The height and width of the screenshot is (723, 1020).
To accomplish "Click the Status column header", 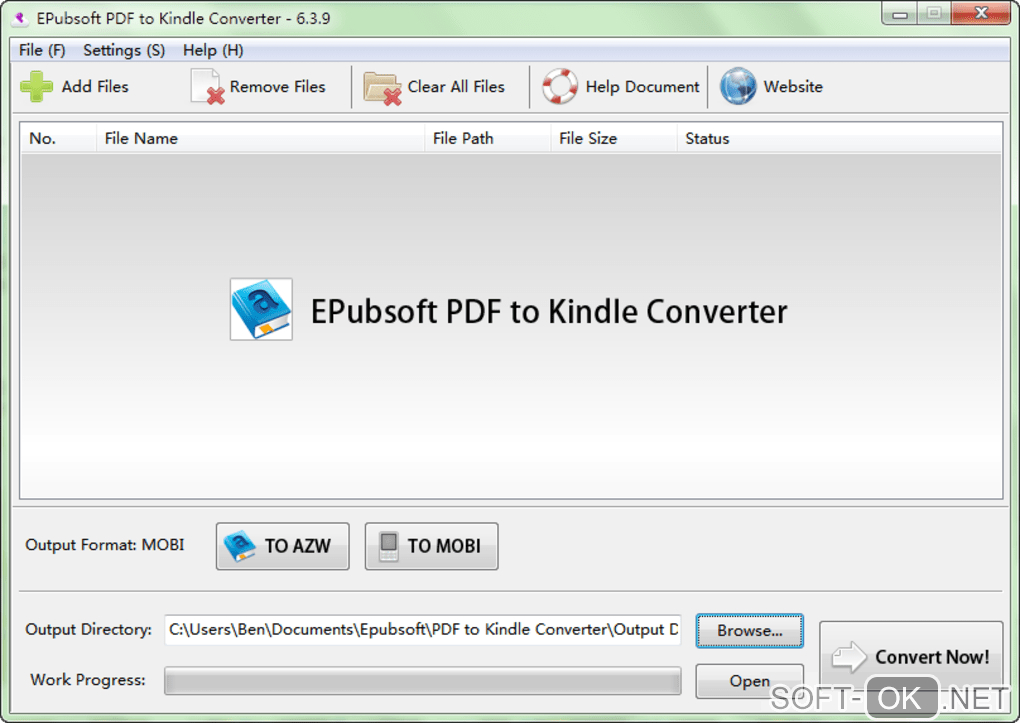I will pos(839,138).
